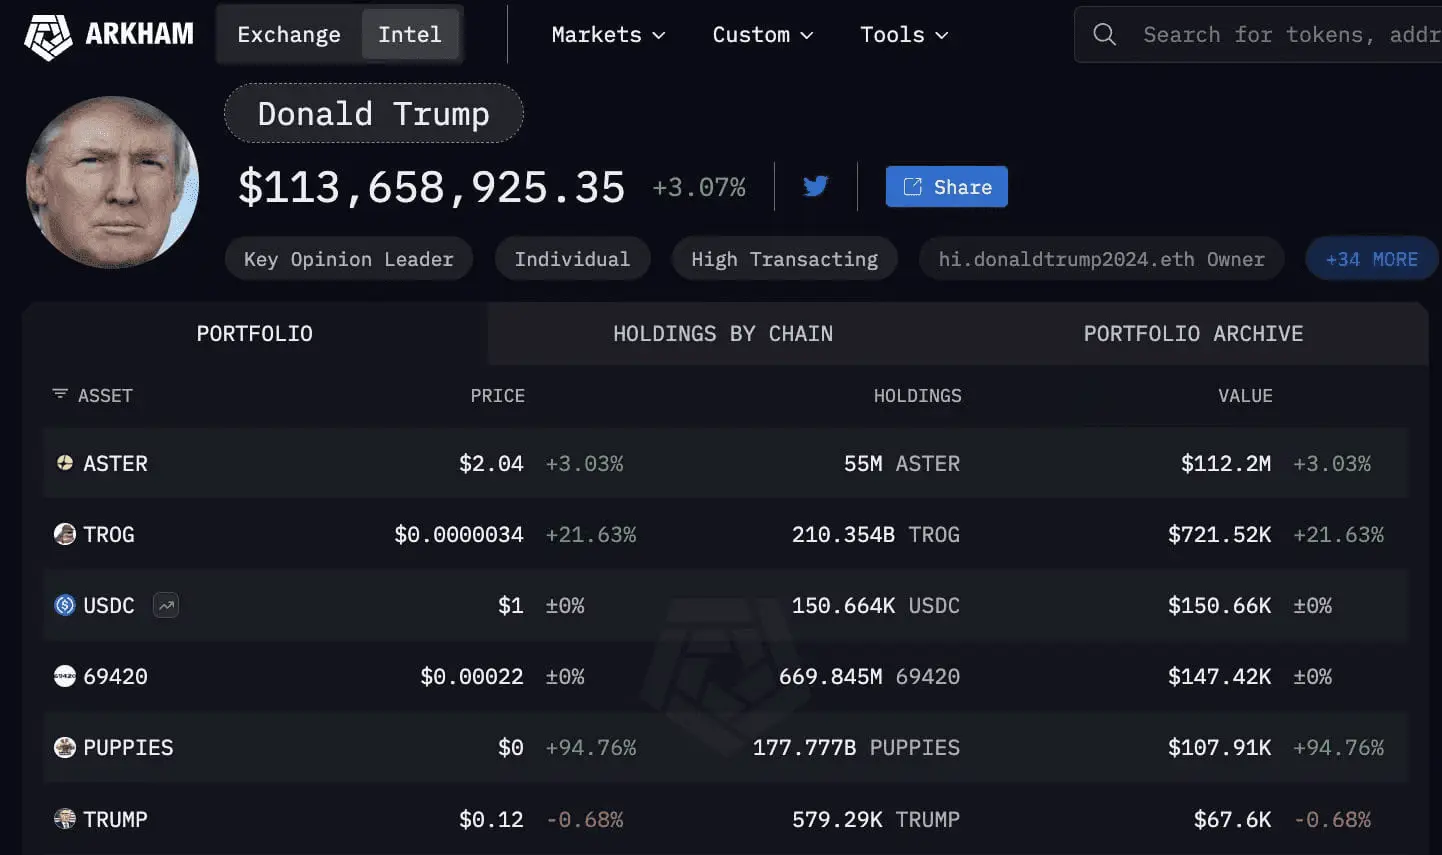1442x855 pixels.
Task: Click the ASTER token icon
Action: click(x=65, y=463)
